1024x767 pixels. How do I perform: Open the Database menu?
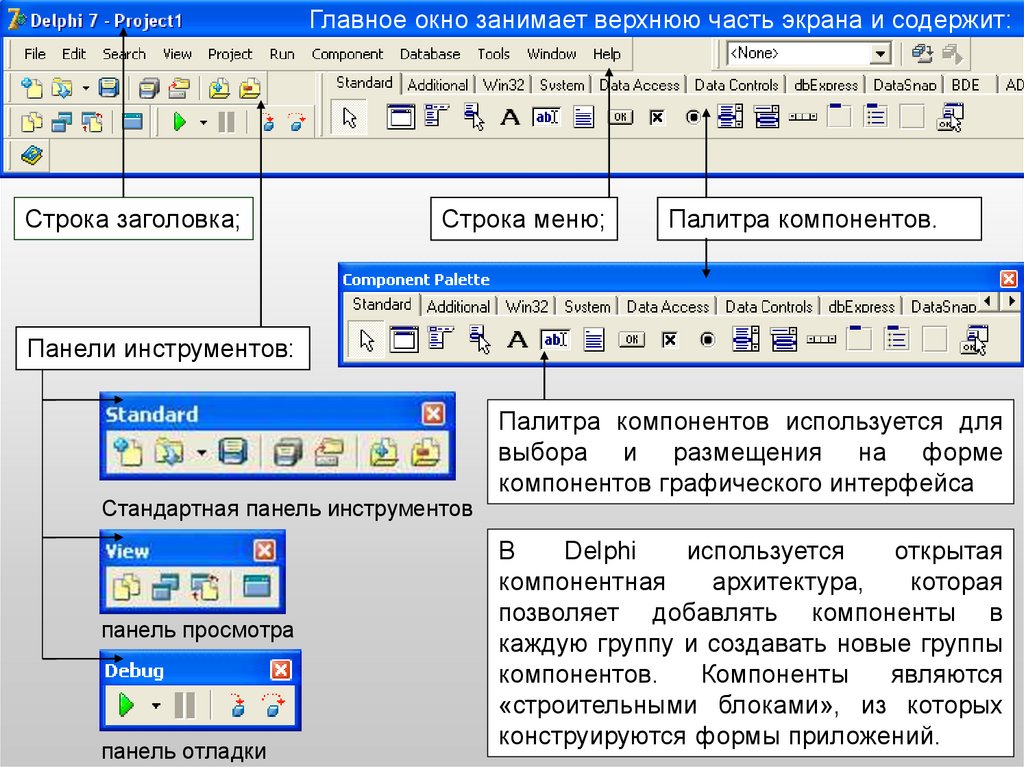430,54
